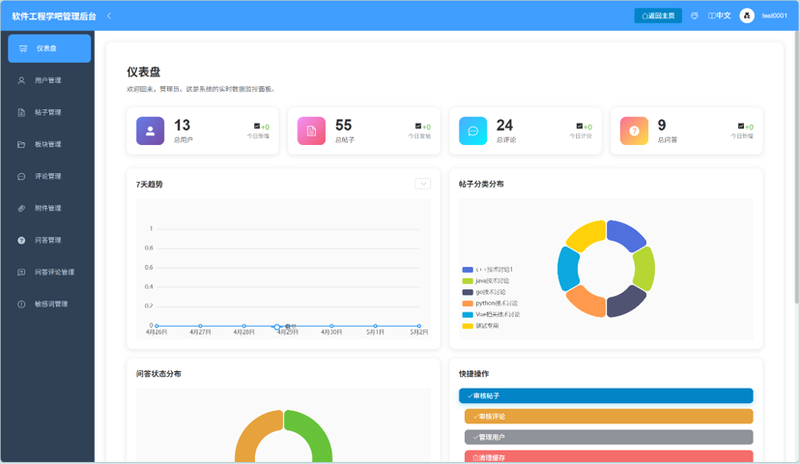Collapse the sidebar with the header chevron

pyautogui.click(x=109, y=16)
